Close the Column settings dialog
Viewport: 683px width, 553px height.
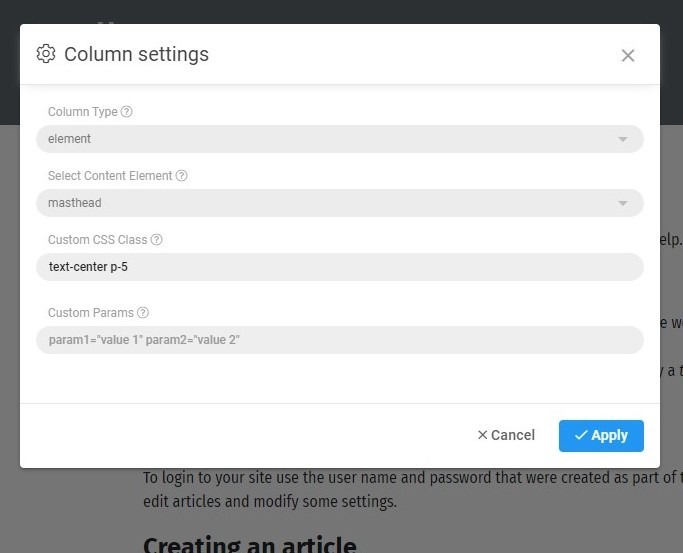point(628,55)
